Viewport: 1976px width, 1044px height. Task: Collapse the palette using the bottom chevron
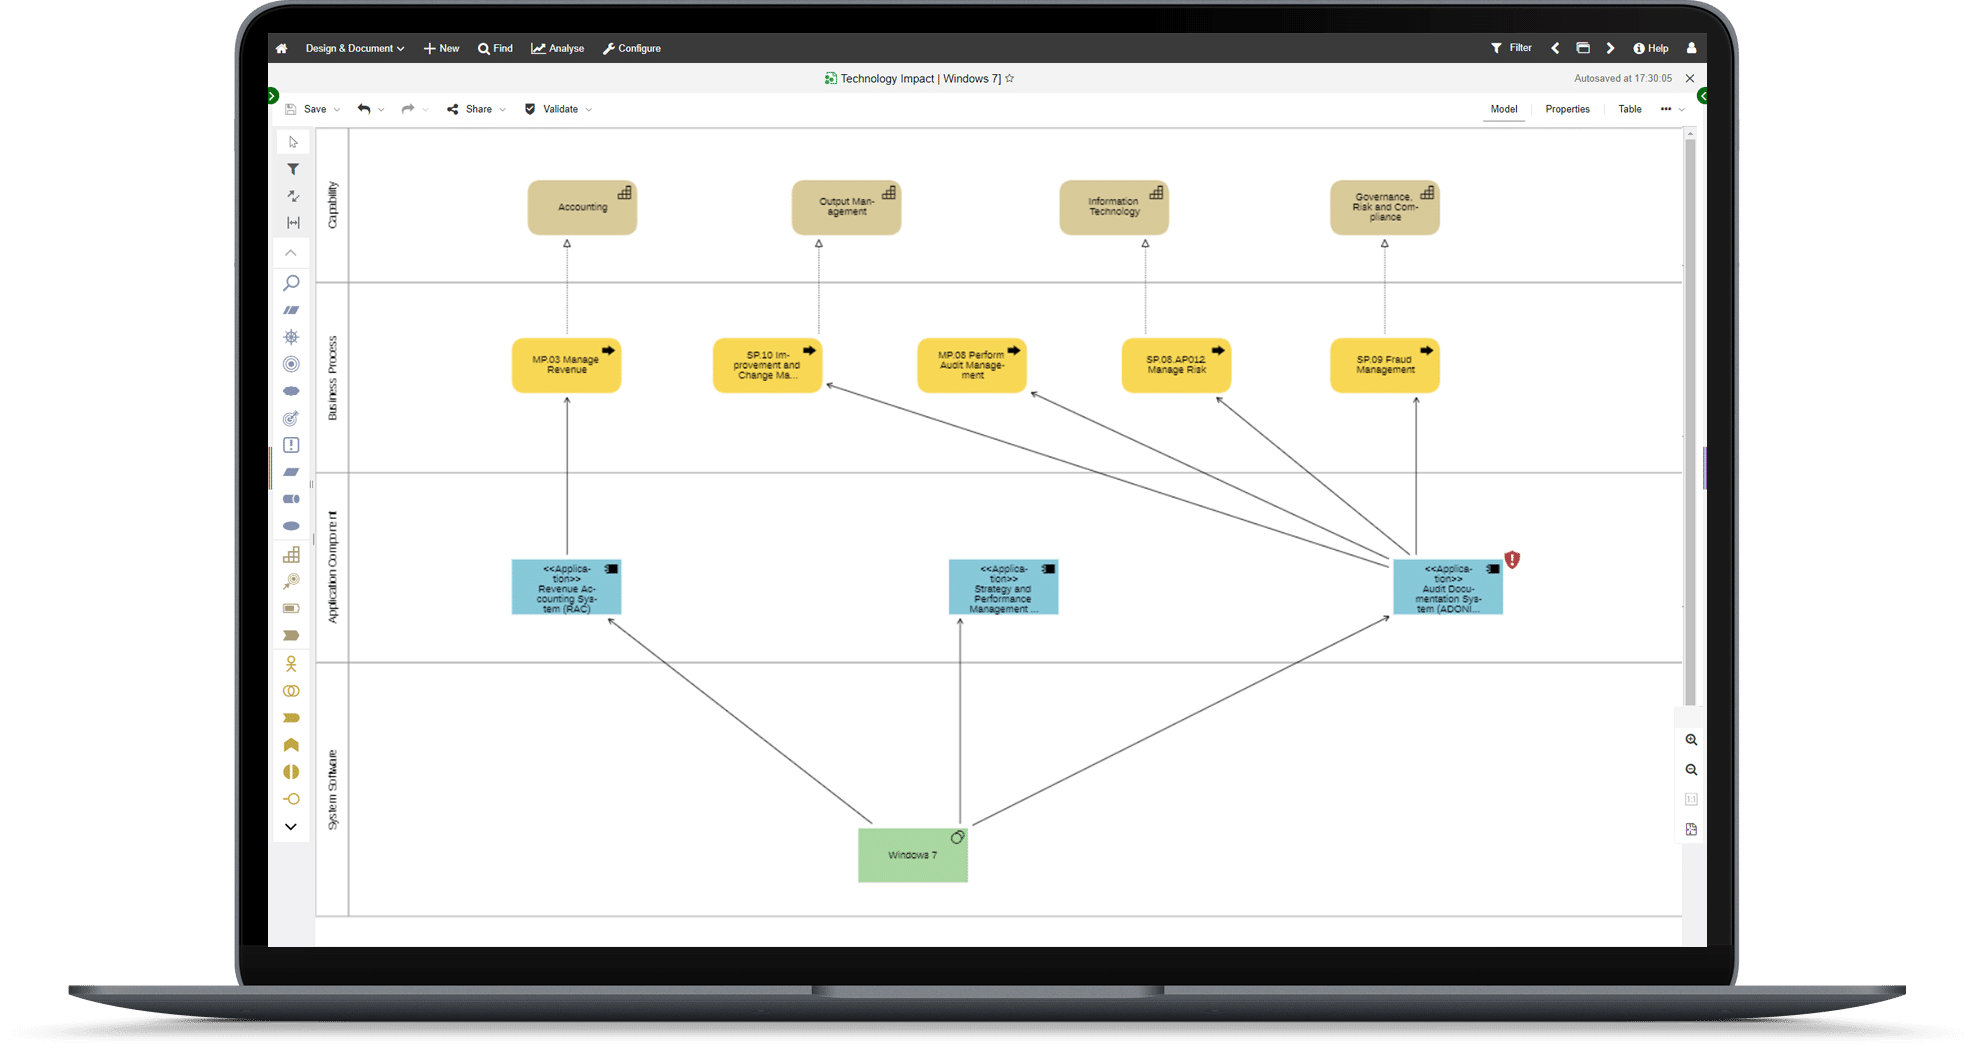291,827
